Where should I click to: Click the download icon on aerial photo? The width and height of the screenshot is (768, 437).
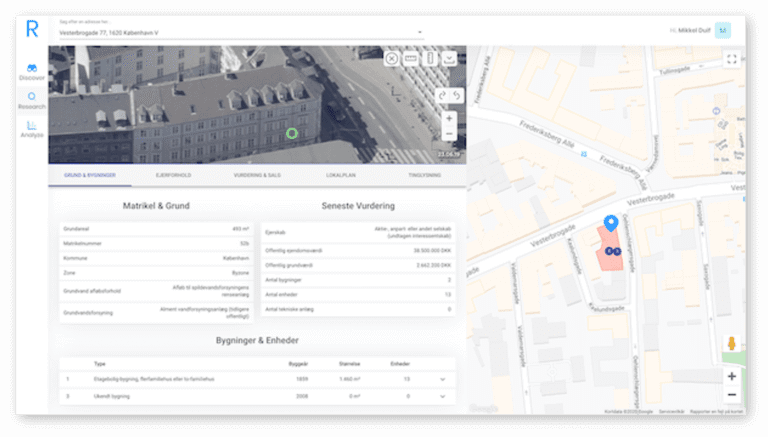449,59
